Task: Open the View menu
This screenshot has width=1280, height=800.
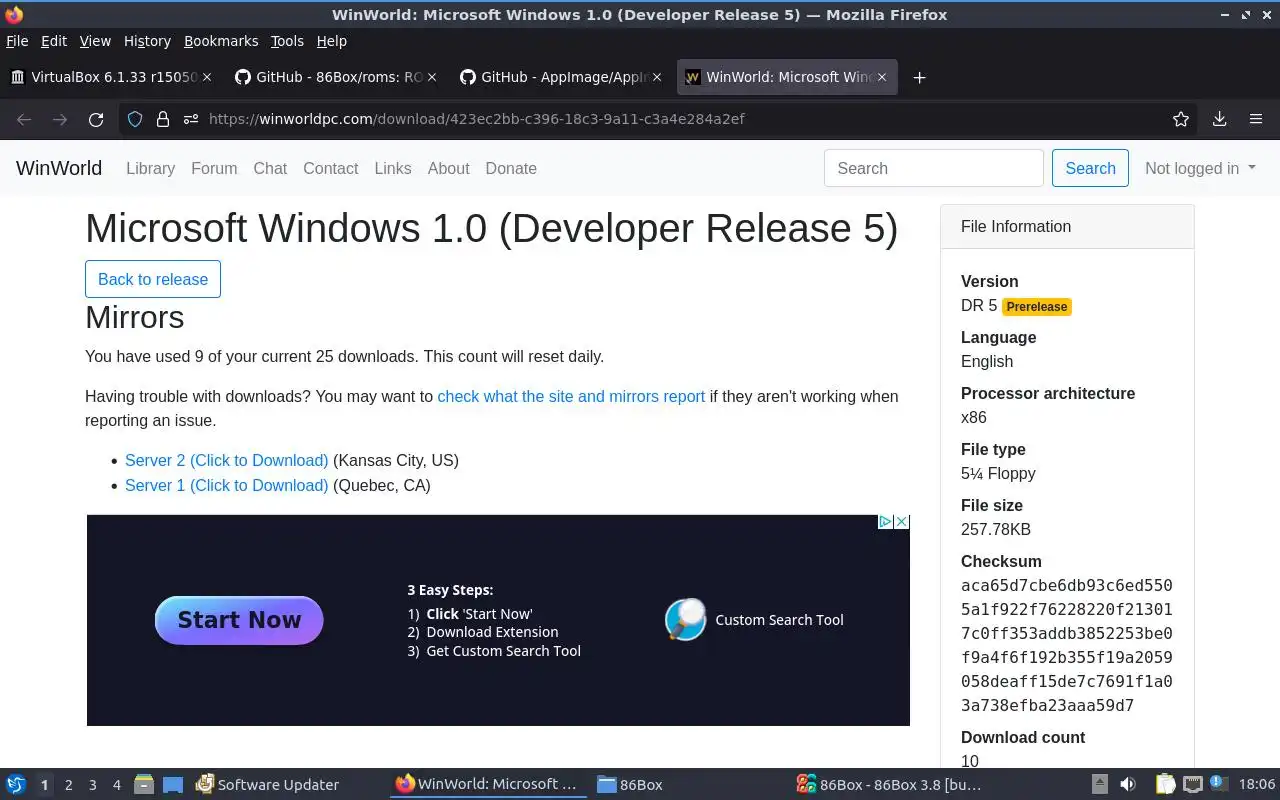Action: (95, 41)
